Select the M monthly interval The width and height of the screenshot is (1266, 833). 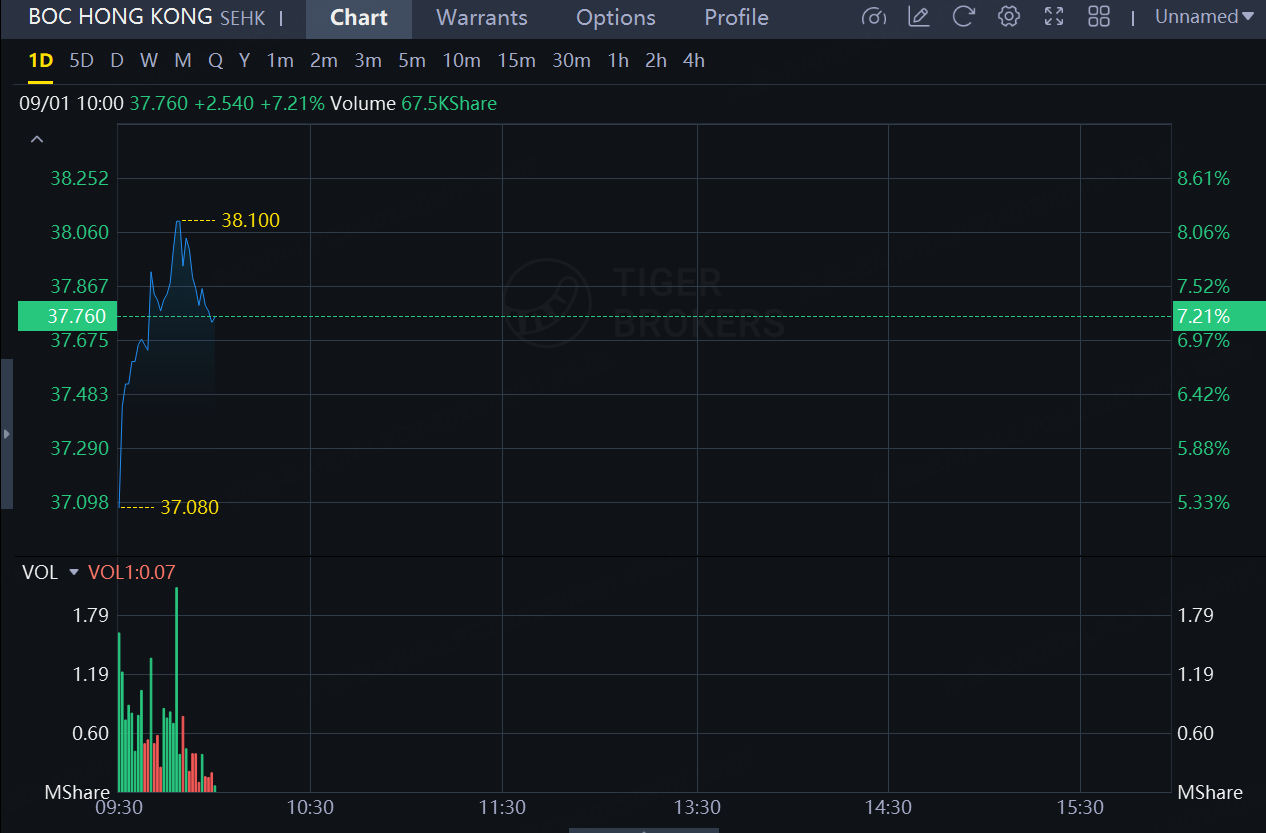point(183,61)
